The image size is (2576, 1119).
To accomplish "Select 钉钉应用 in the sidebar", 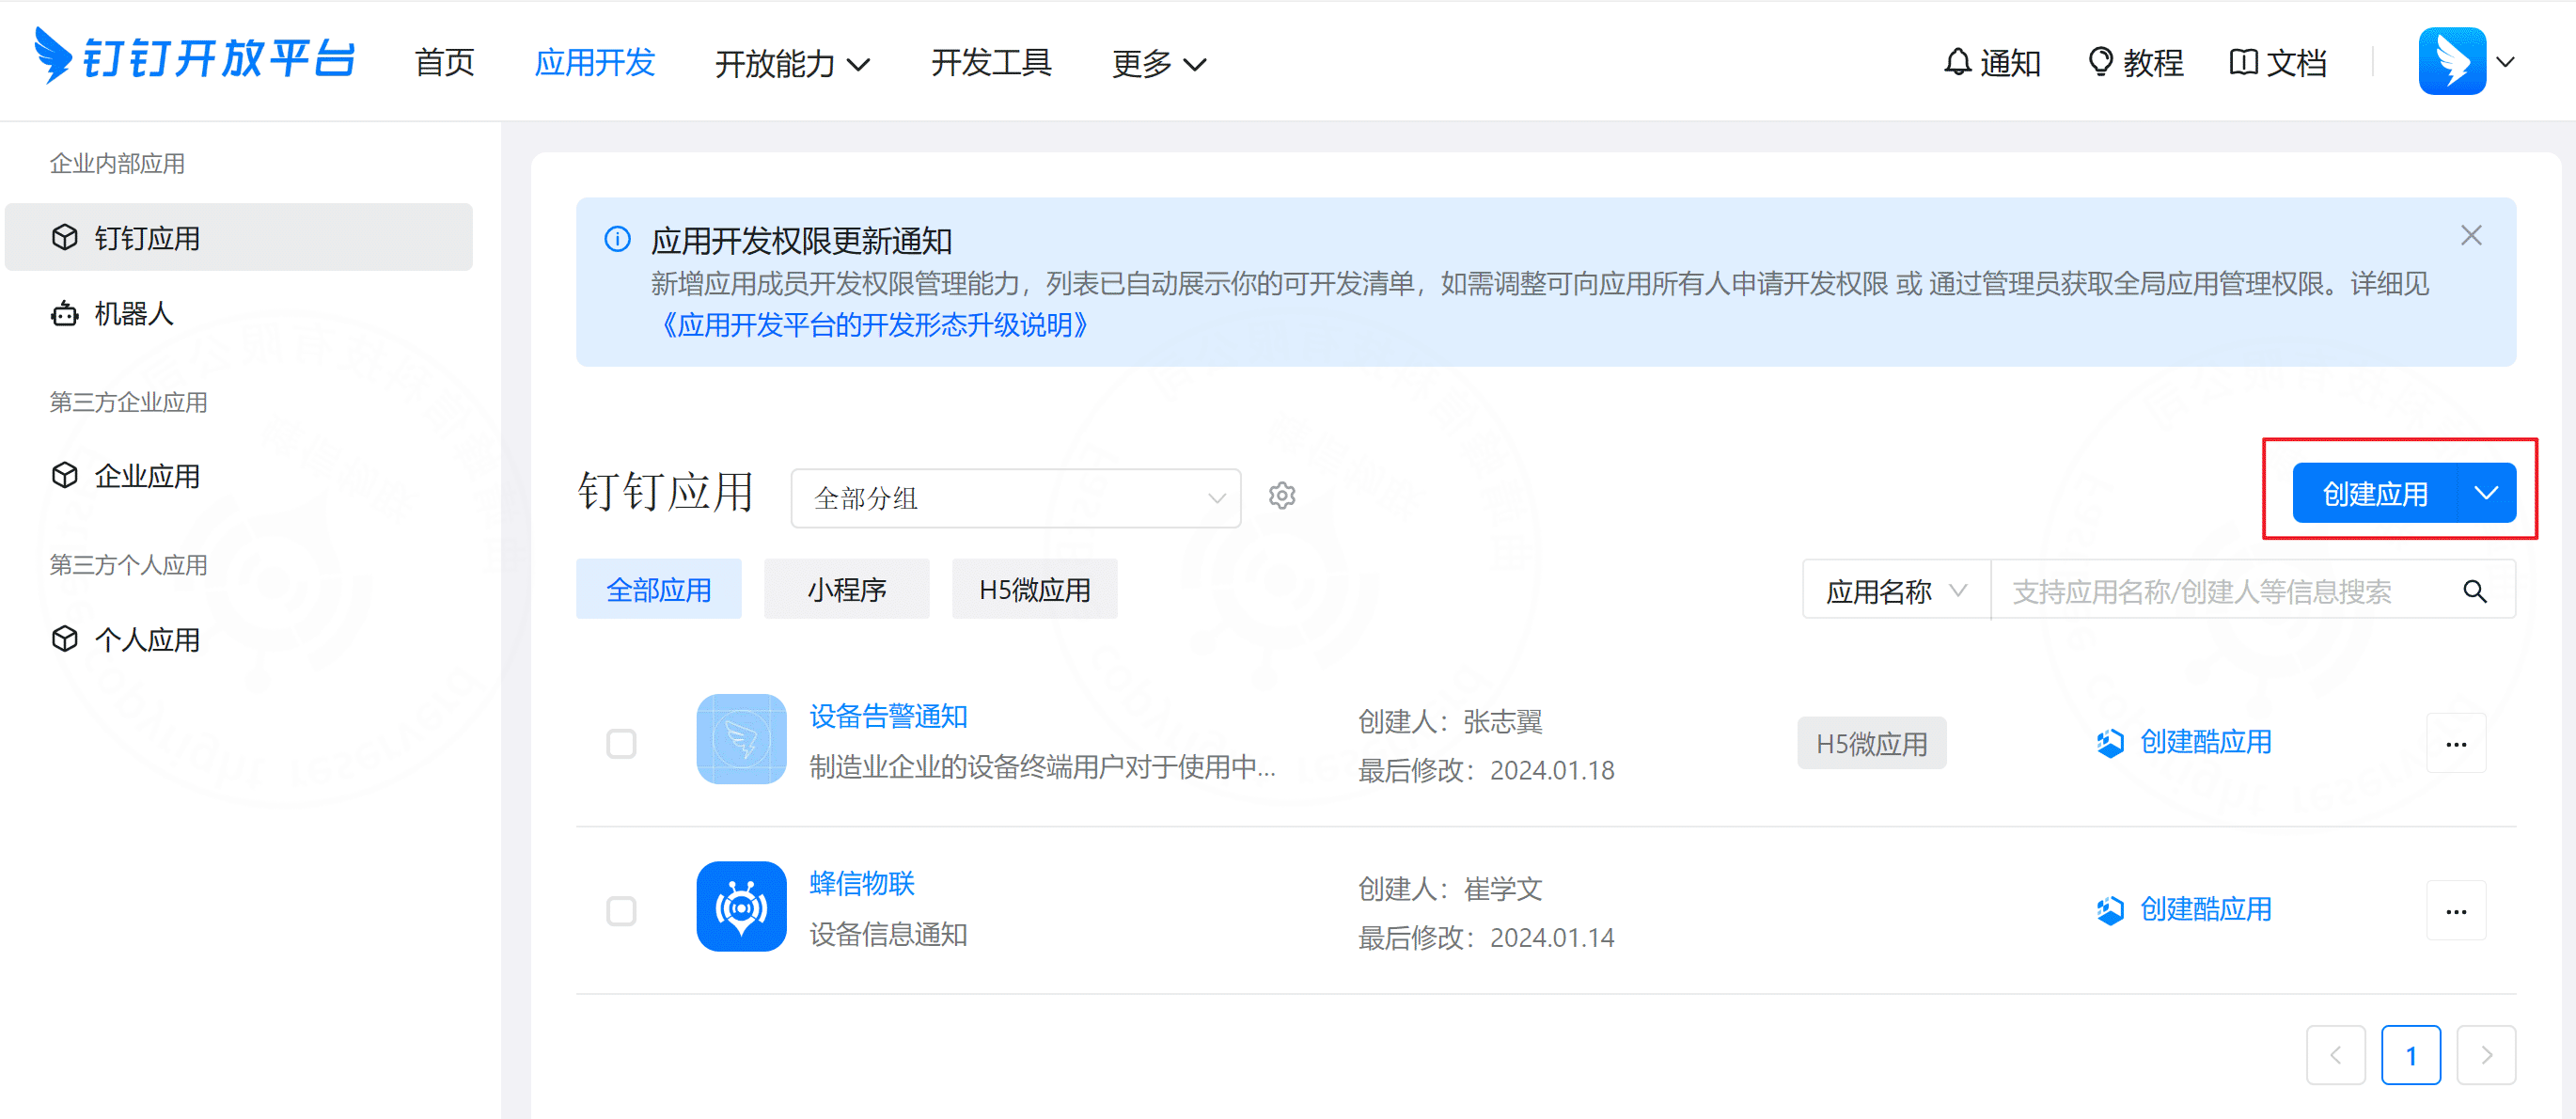I will (x=239, y=237).
